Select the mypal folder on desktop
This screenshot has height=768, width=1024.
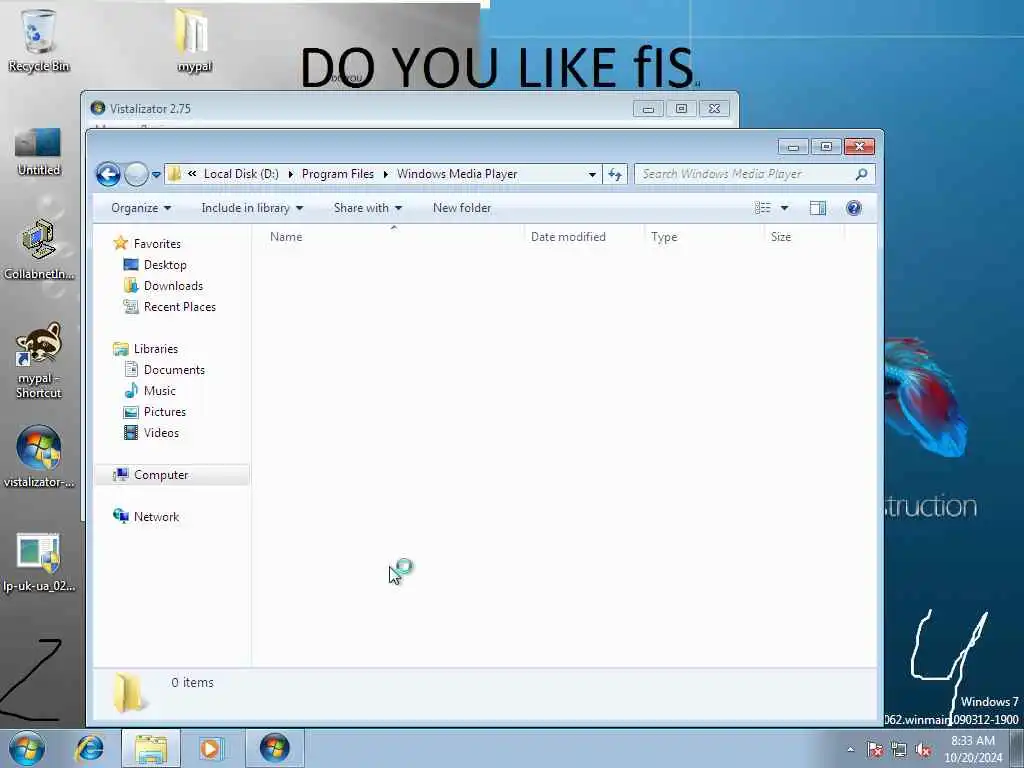(x=194, y=40)
